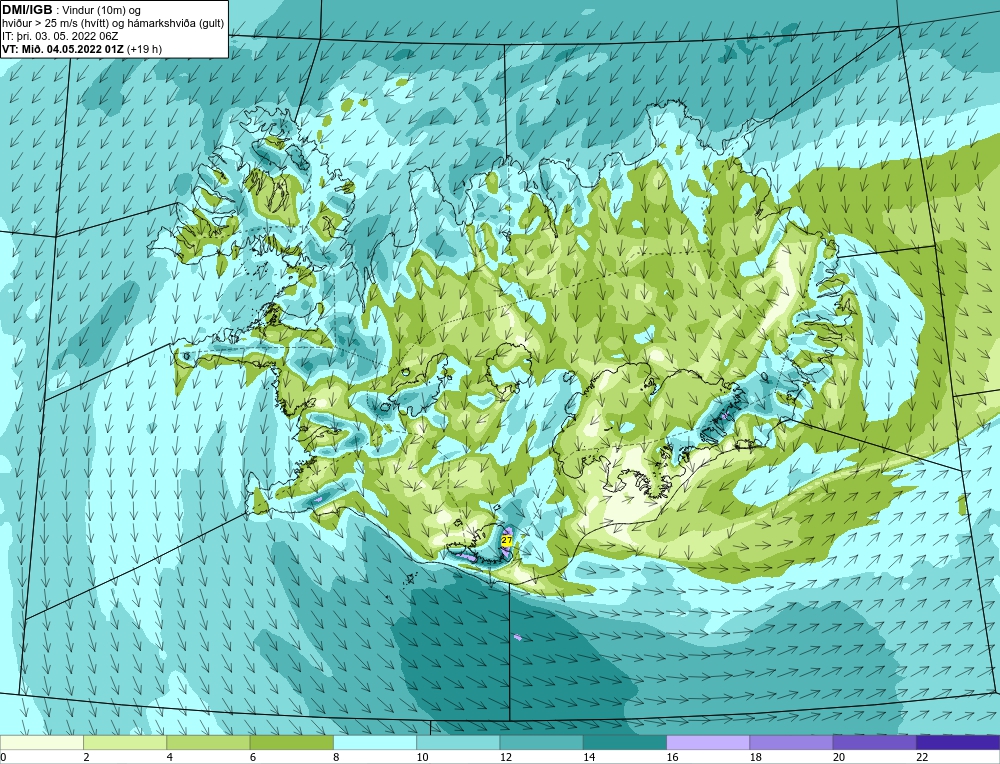The height and width of the screenshot is (764, 1000).
Task: Select the 'hviður > 25 m/s' header line
Action: click(x=113, y=24)
